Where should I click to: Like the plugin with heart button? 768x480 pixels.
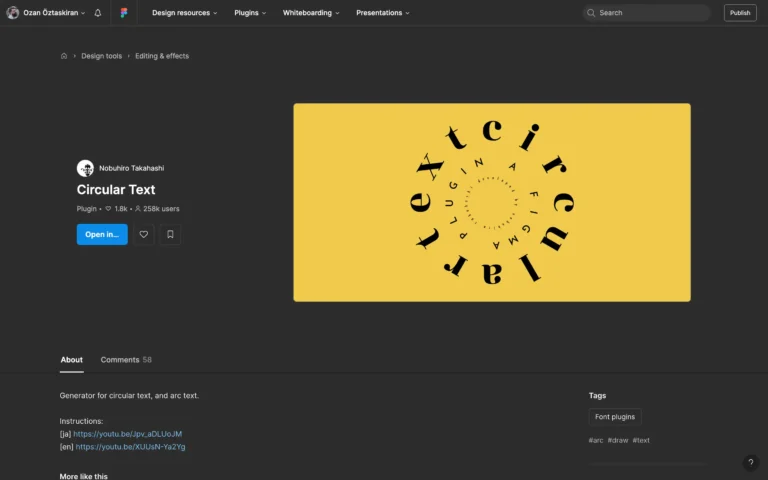[x=144, y=235]
